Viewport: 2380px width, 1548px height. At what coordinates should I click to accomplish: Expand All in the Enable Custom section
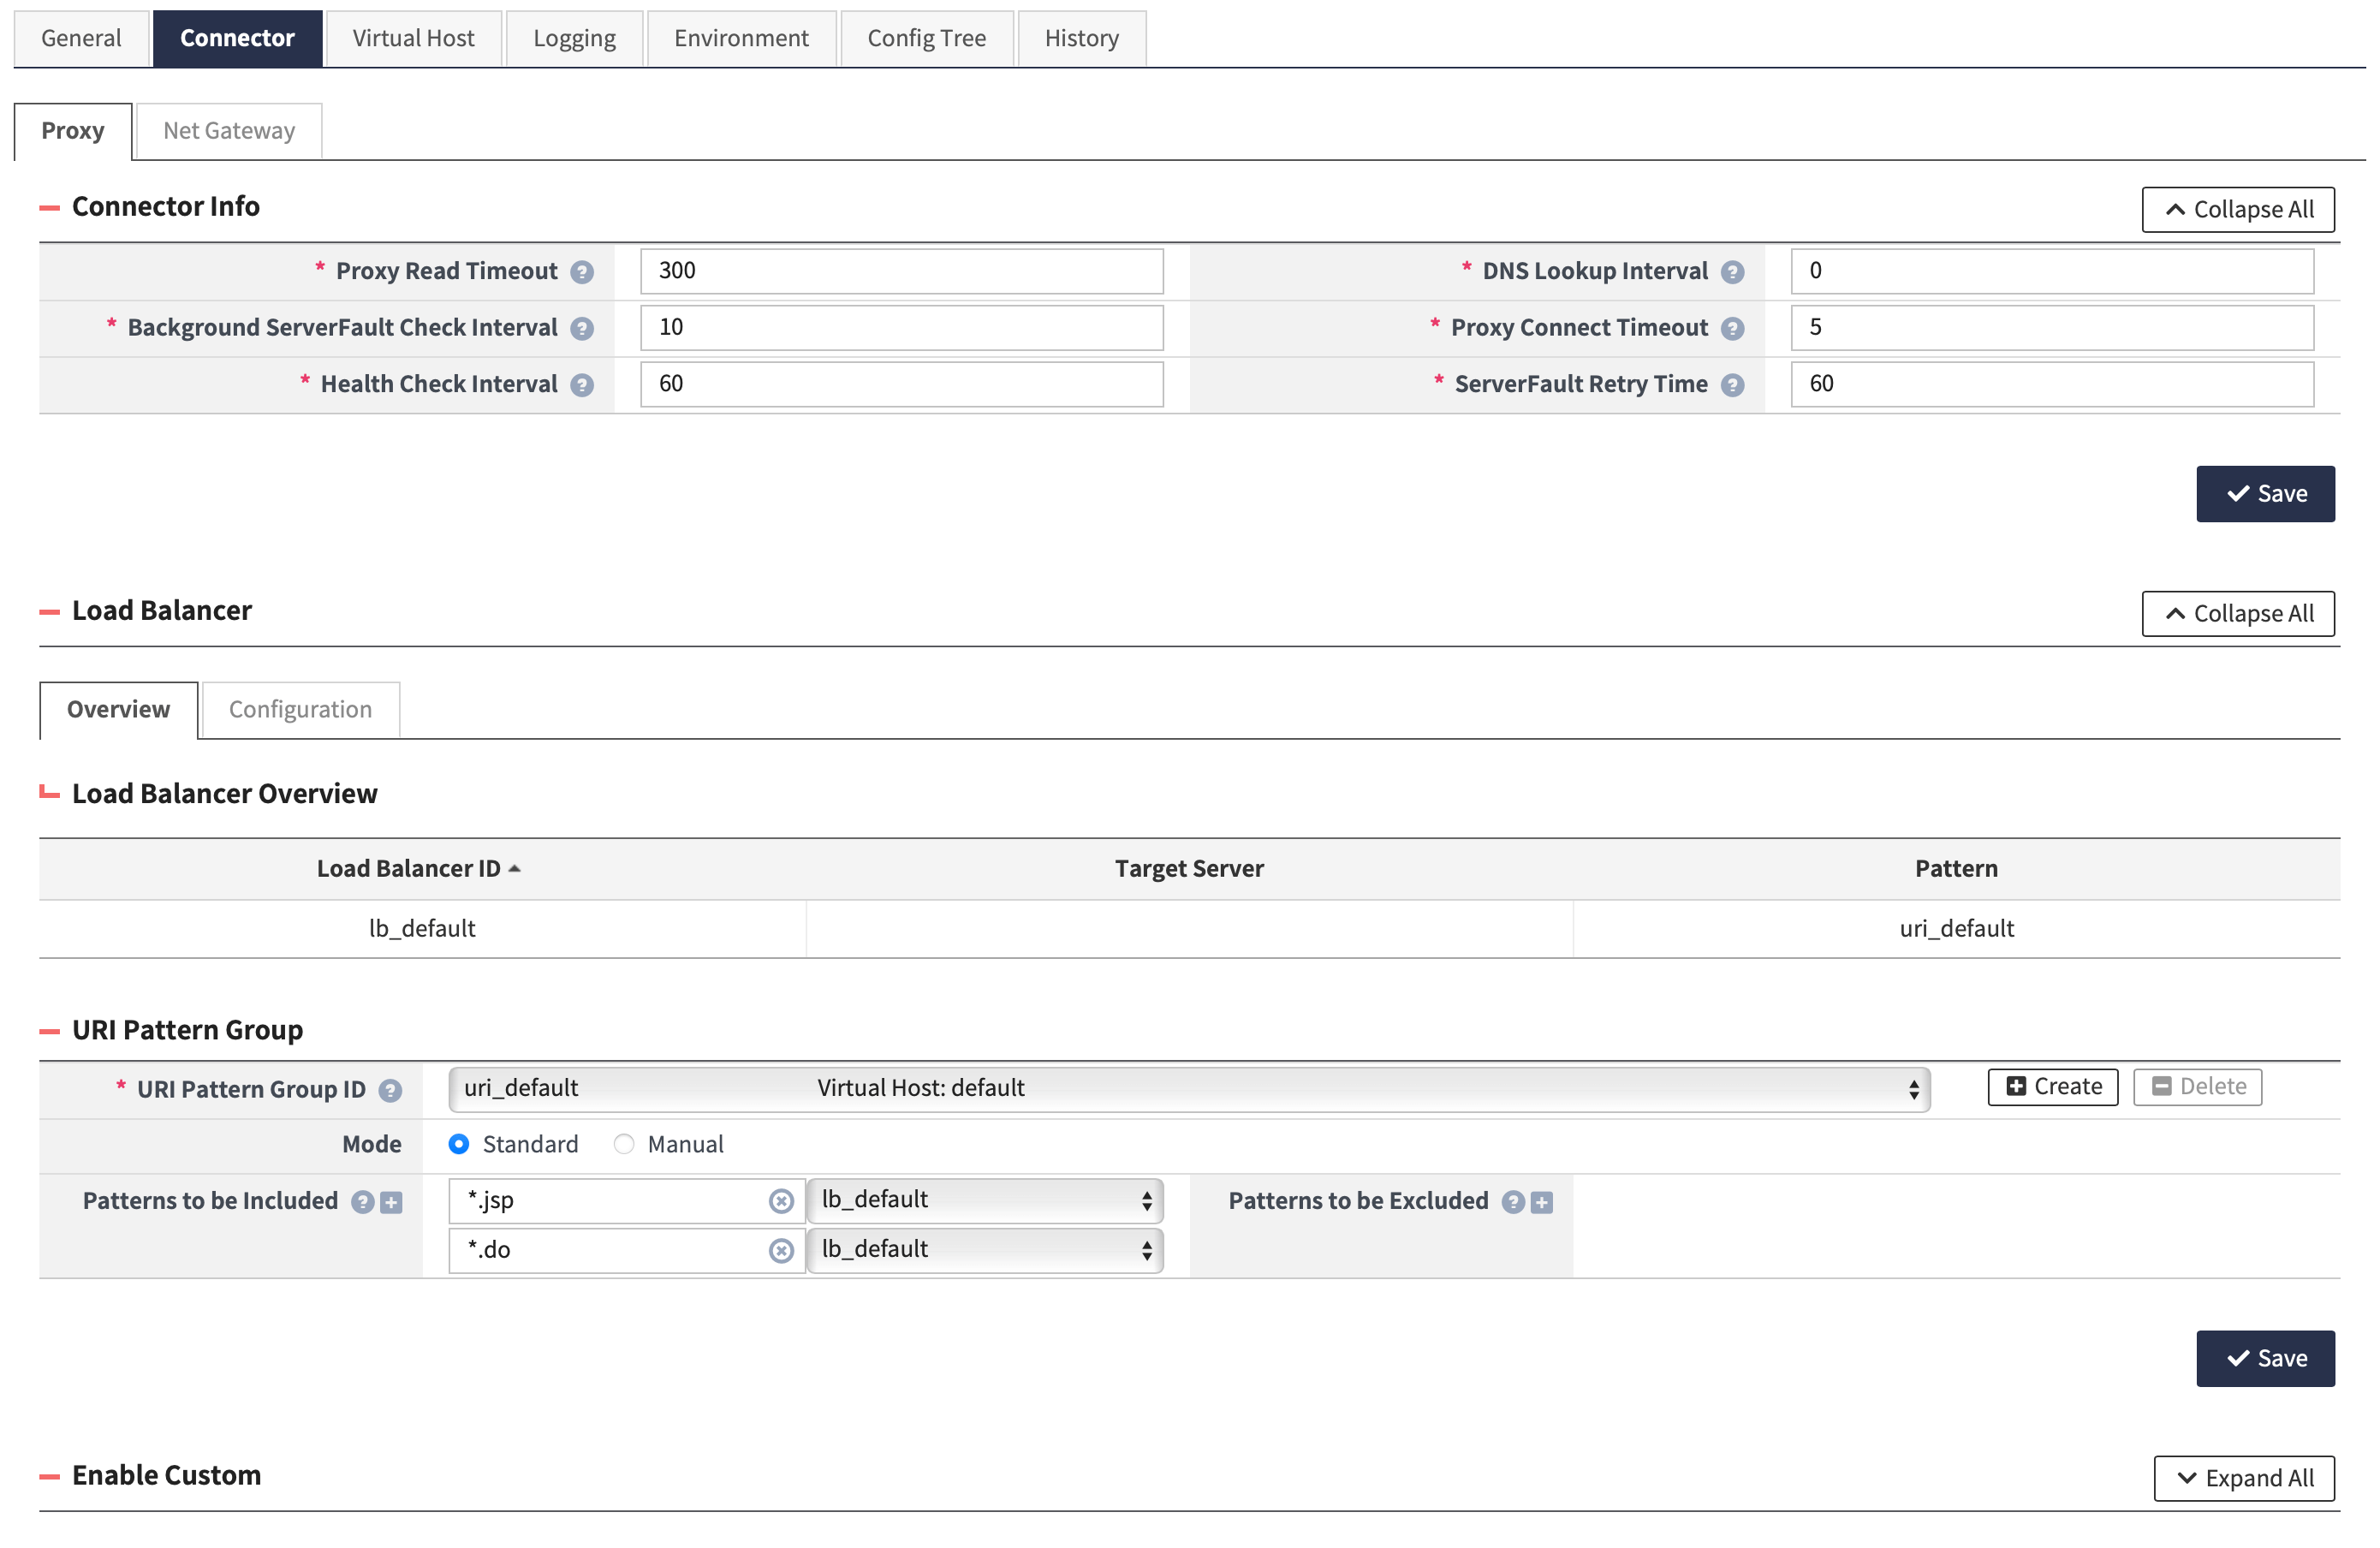[2244, 1478]
